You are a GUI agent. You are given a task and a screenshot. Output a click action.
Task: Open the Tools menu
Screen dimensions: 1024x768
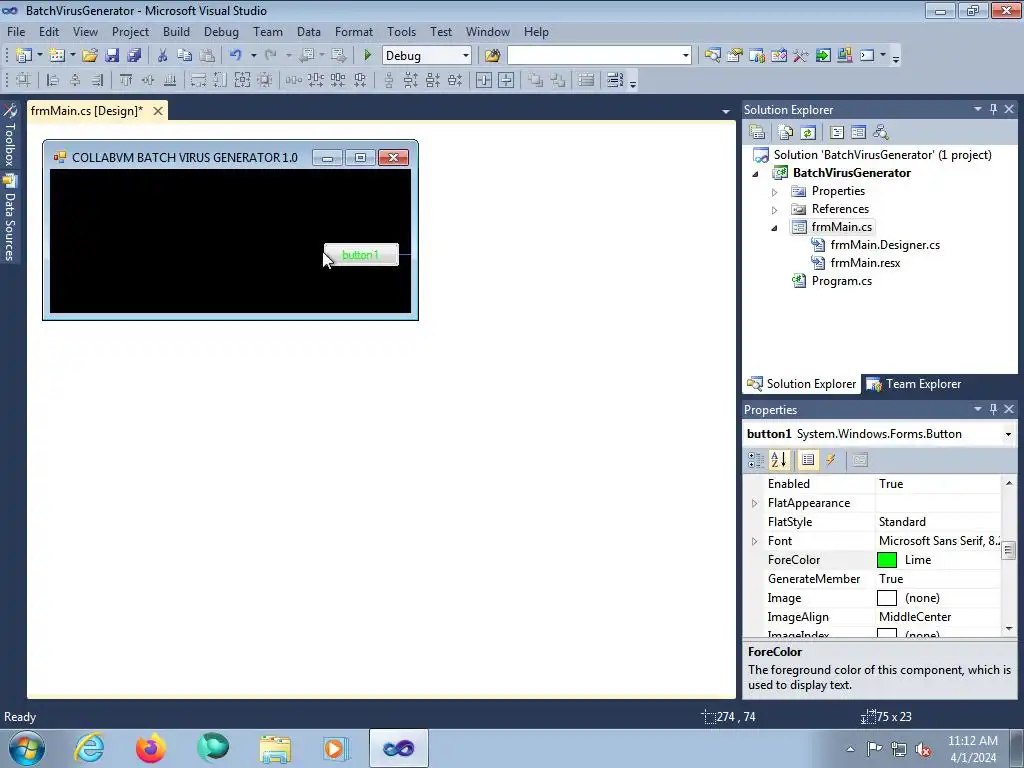click(x=401, y=31)
